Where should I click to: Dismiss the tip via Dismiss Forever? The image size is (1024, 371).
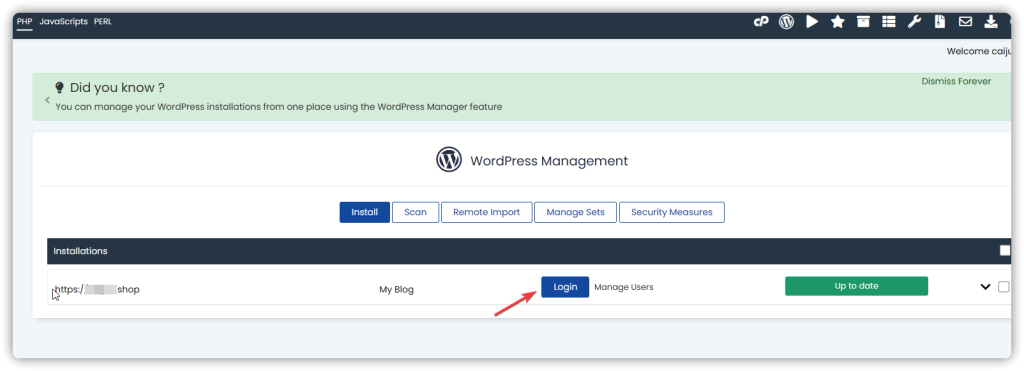coord(956,82)
